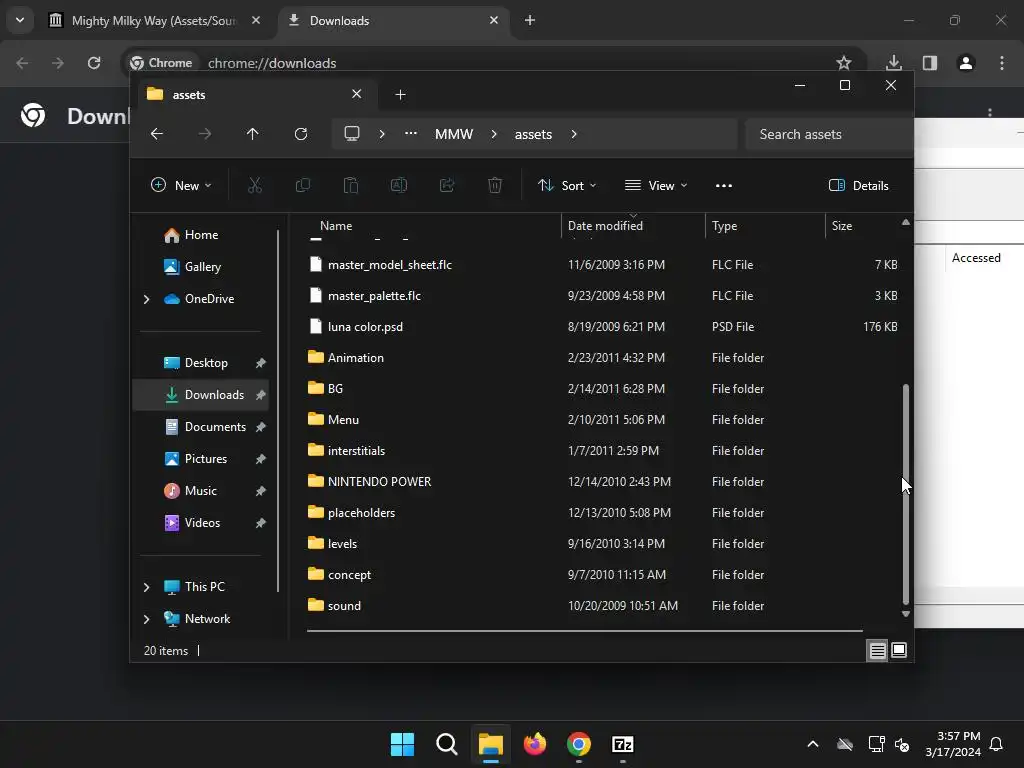This screenshot has height=768, width=1024.
Task: Launch Firefox from the taskbar
Action: 535,744
